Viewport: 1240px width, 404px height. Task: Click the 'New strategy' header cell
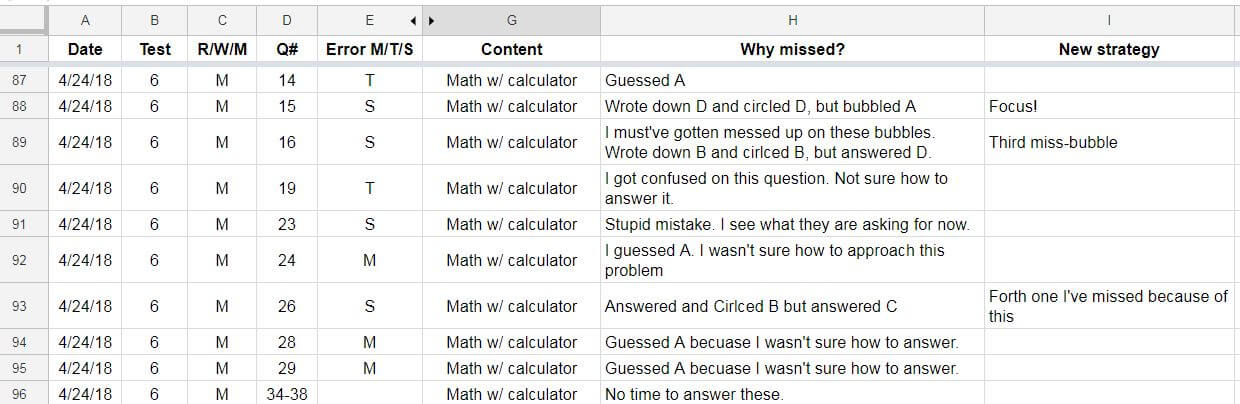click(1112, 49)
